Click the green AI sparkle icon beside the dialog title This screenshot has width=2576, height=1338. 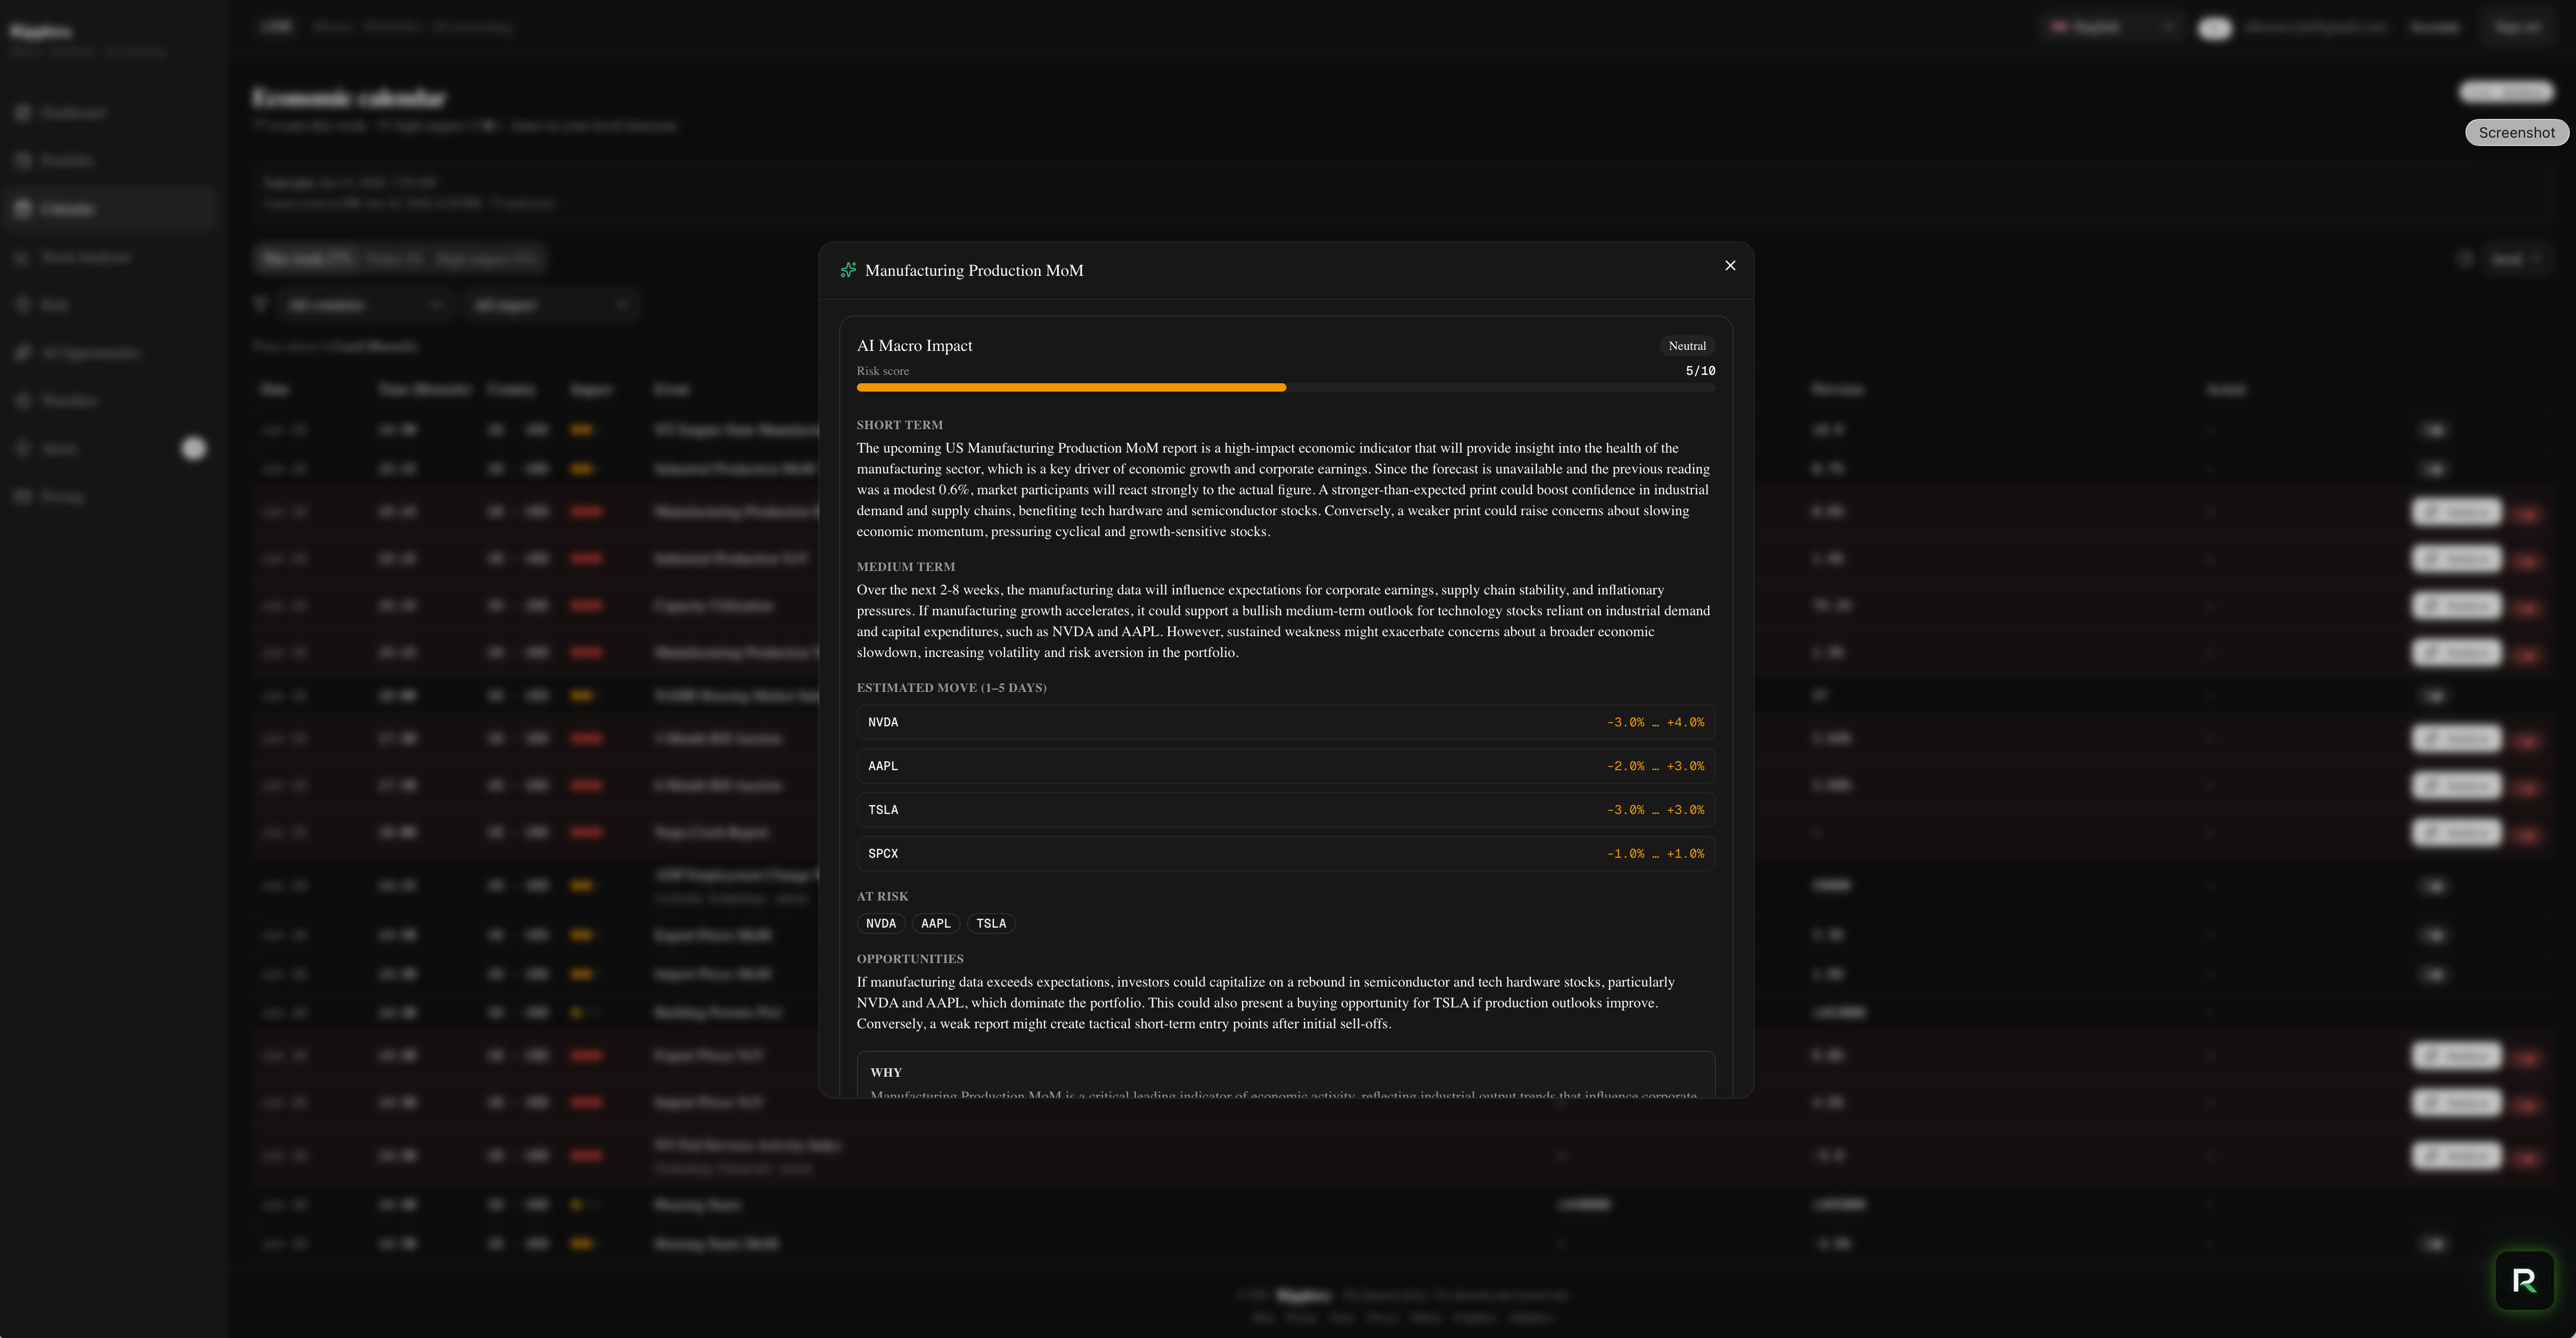coord(848,270)
